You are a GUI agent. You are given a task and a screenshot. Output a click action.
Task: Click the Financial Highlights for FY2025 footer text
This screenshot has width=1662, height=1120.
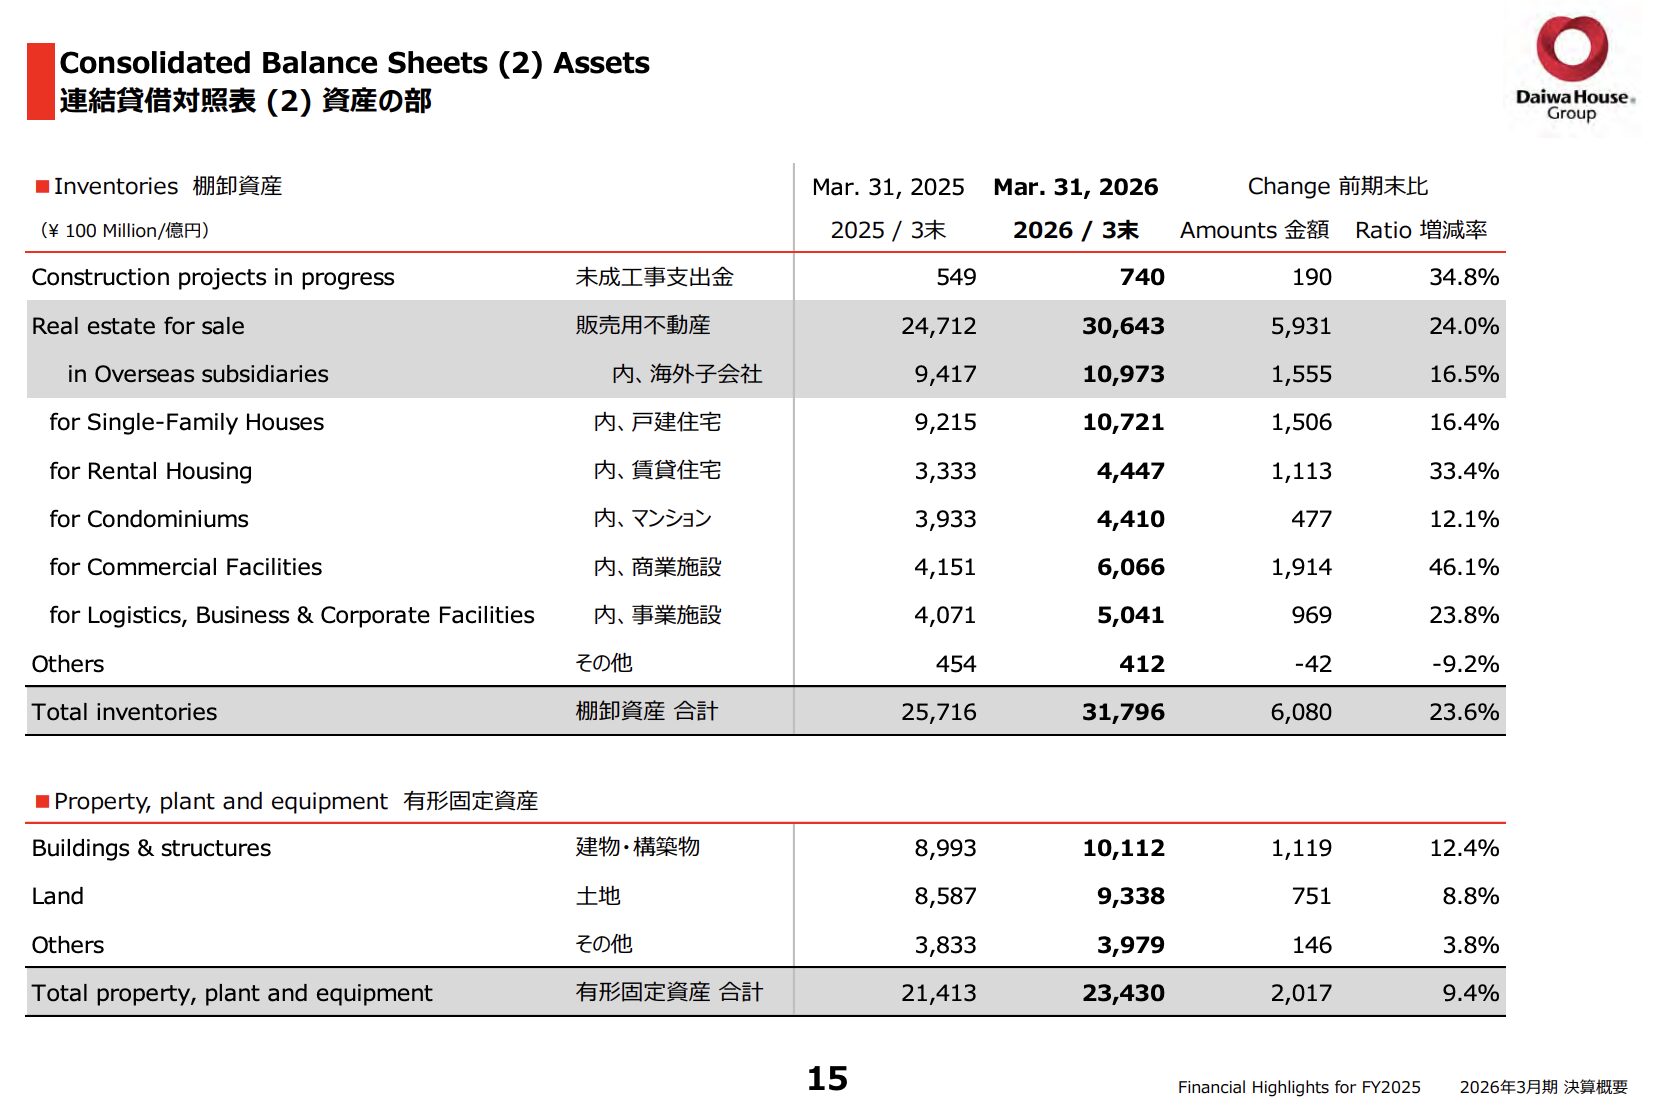[x=1298, y=1088]
